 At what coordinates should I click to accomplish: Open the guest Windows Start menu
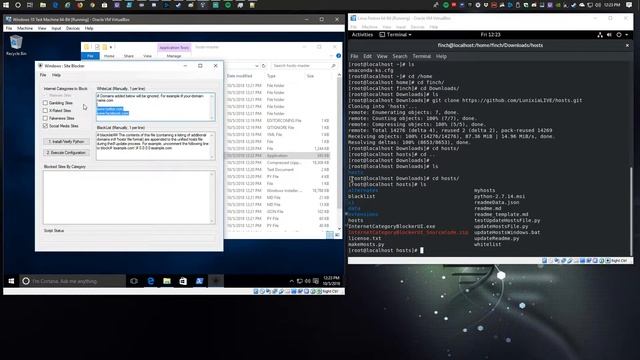pos(11,281)
